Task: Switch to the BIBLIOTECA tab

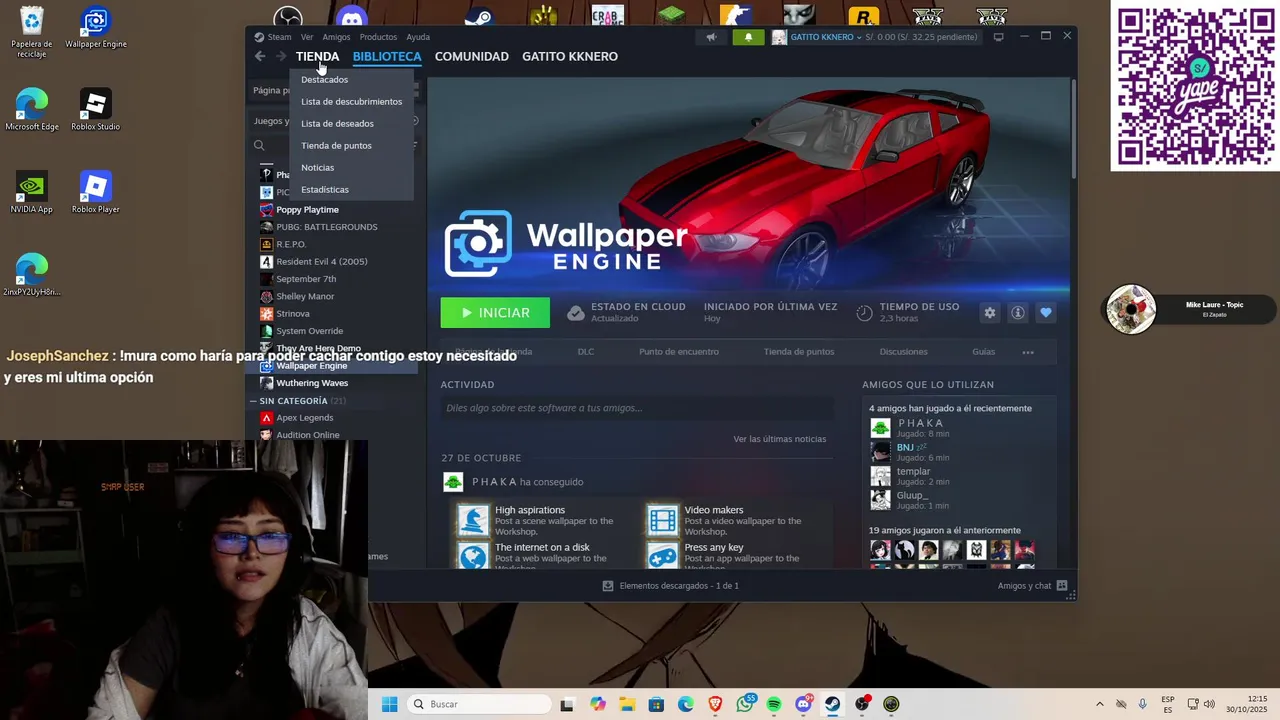Action: tap(387, 56)
